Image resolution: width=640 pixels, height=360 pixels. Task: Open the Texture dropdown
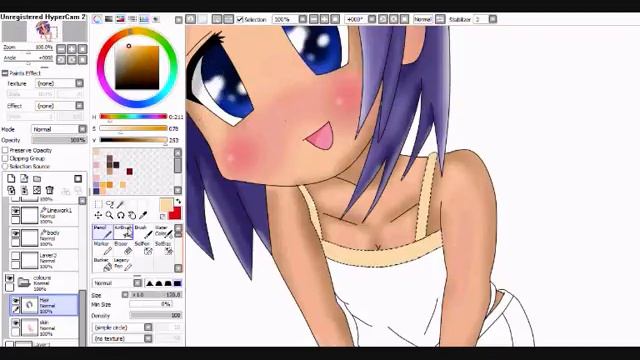[x=79, y=83]
